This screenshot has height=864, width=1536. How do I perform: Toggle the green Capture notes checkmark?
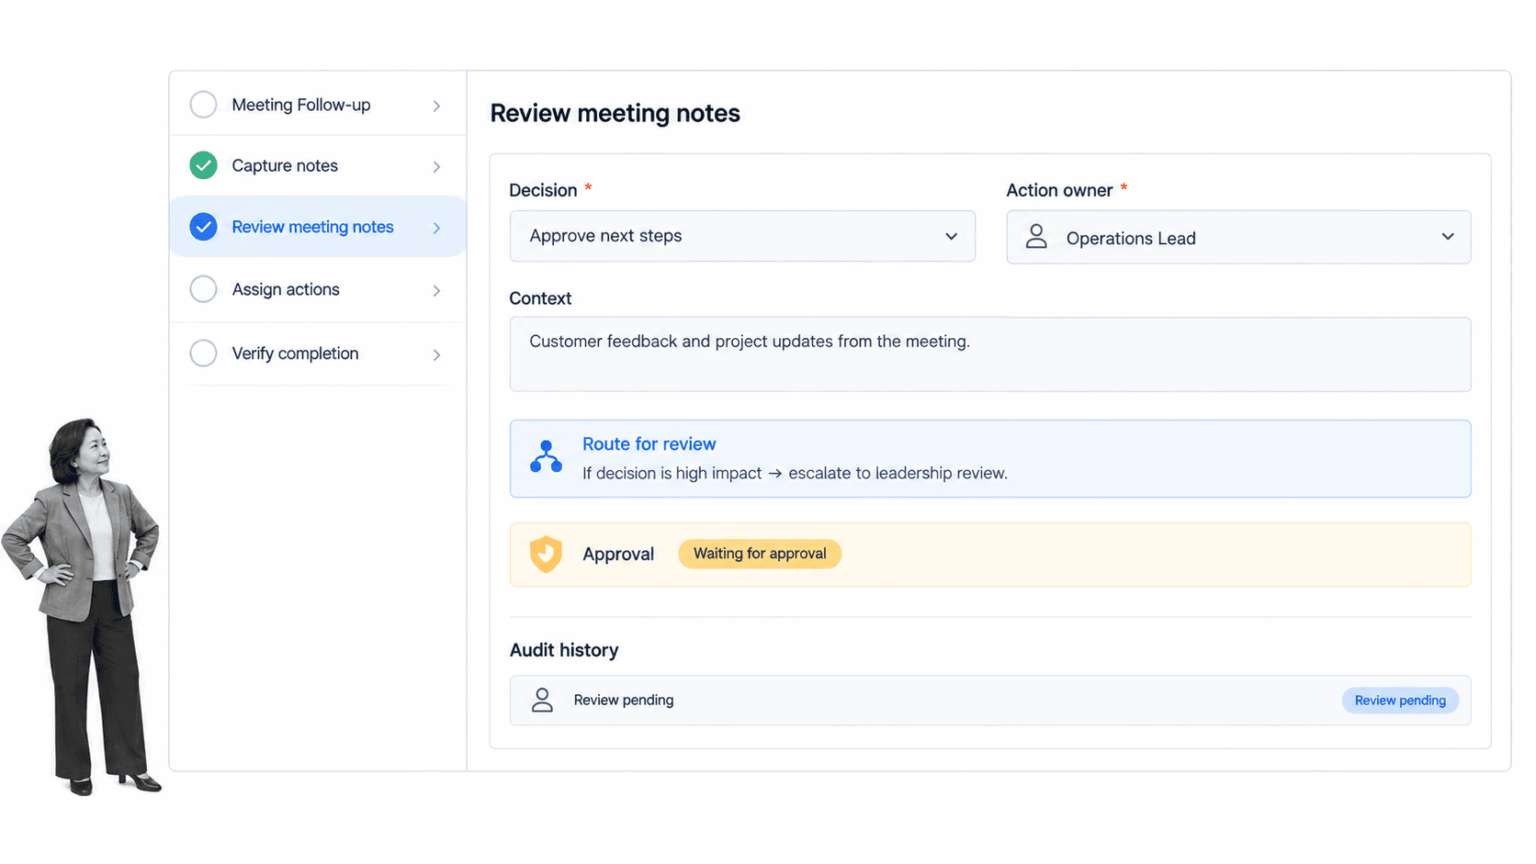tap(203, 165)
